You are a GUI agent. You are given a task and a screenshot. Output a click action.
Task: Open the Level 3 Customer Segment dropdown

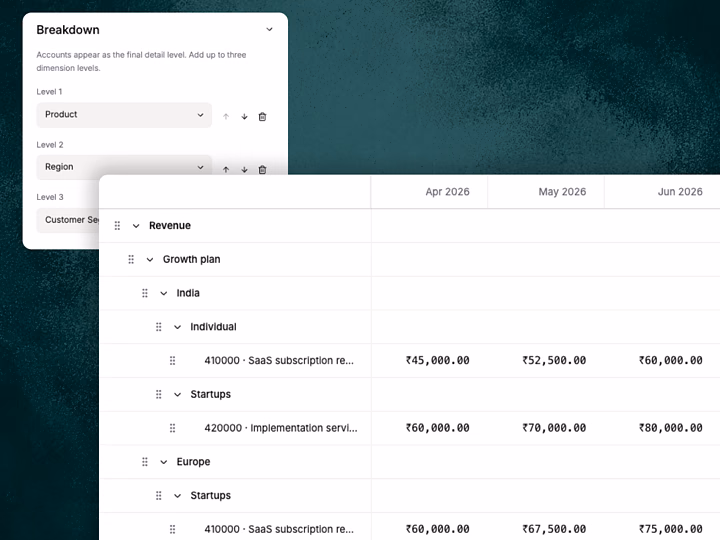68,220
